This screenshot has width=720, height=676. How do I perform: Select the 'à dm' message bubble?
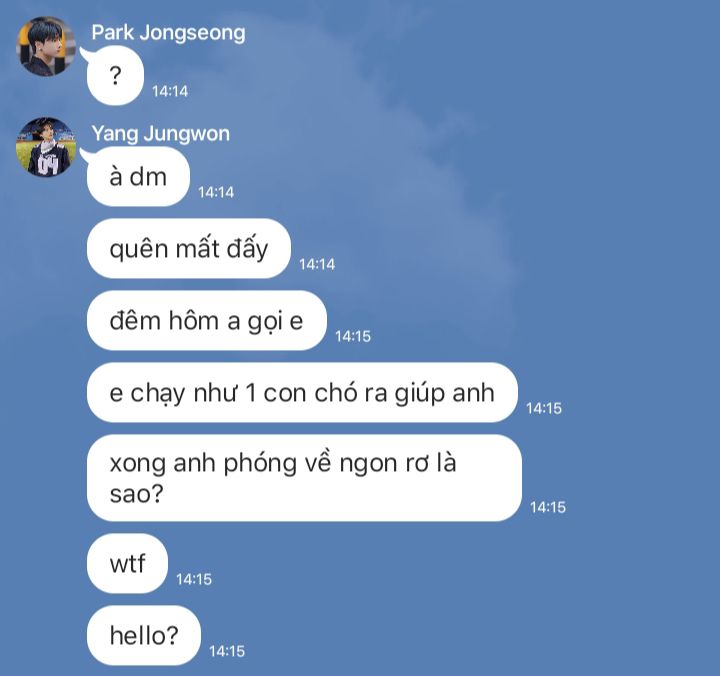pyautogui.click(x=138, y=177)
